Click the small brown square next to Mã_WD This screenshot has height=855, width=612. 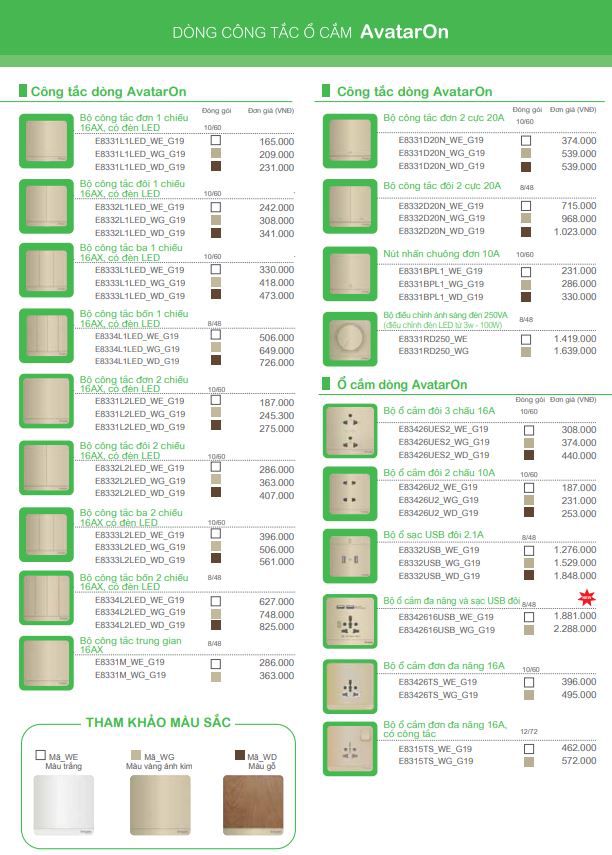239,755
